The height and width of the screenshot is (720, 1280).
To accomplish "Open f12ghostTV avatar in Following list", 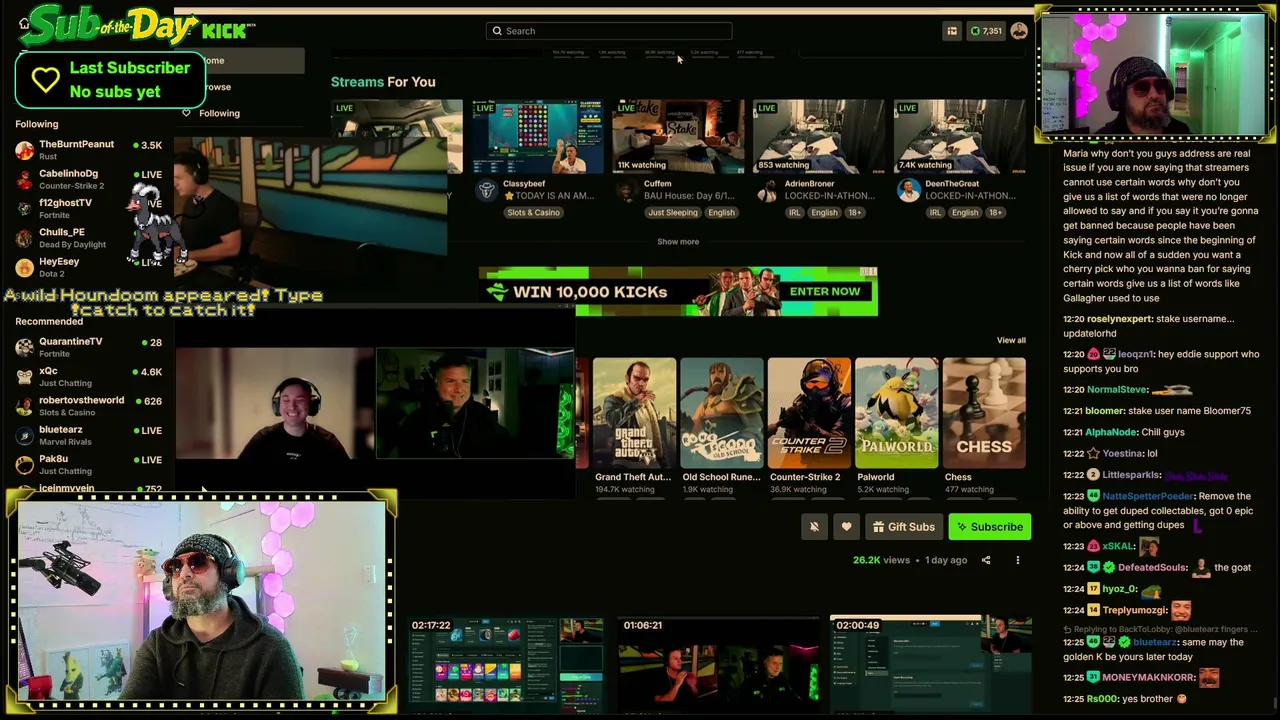I will 24,208.
